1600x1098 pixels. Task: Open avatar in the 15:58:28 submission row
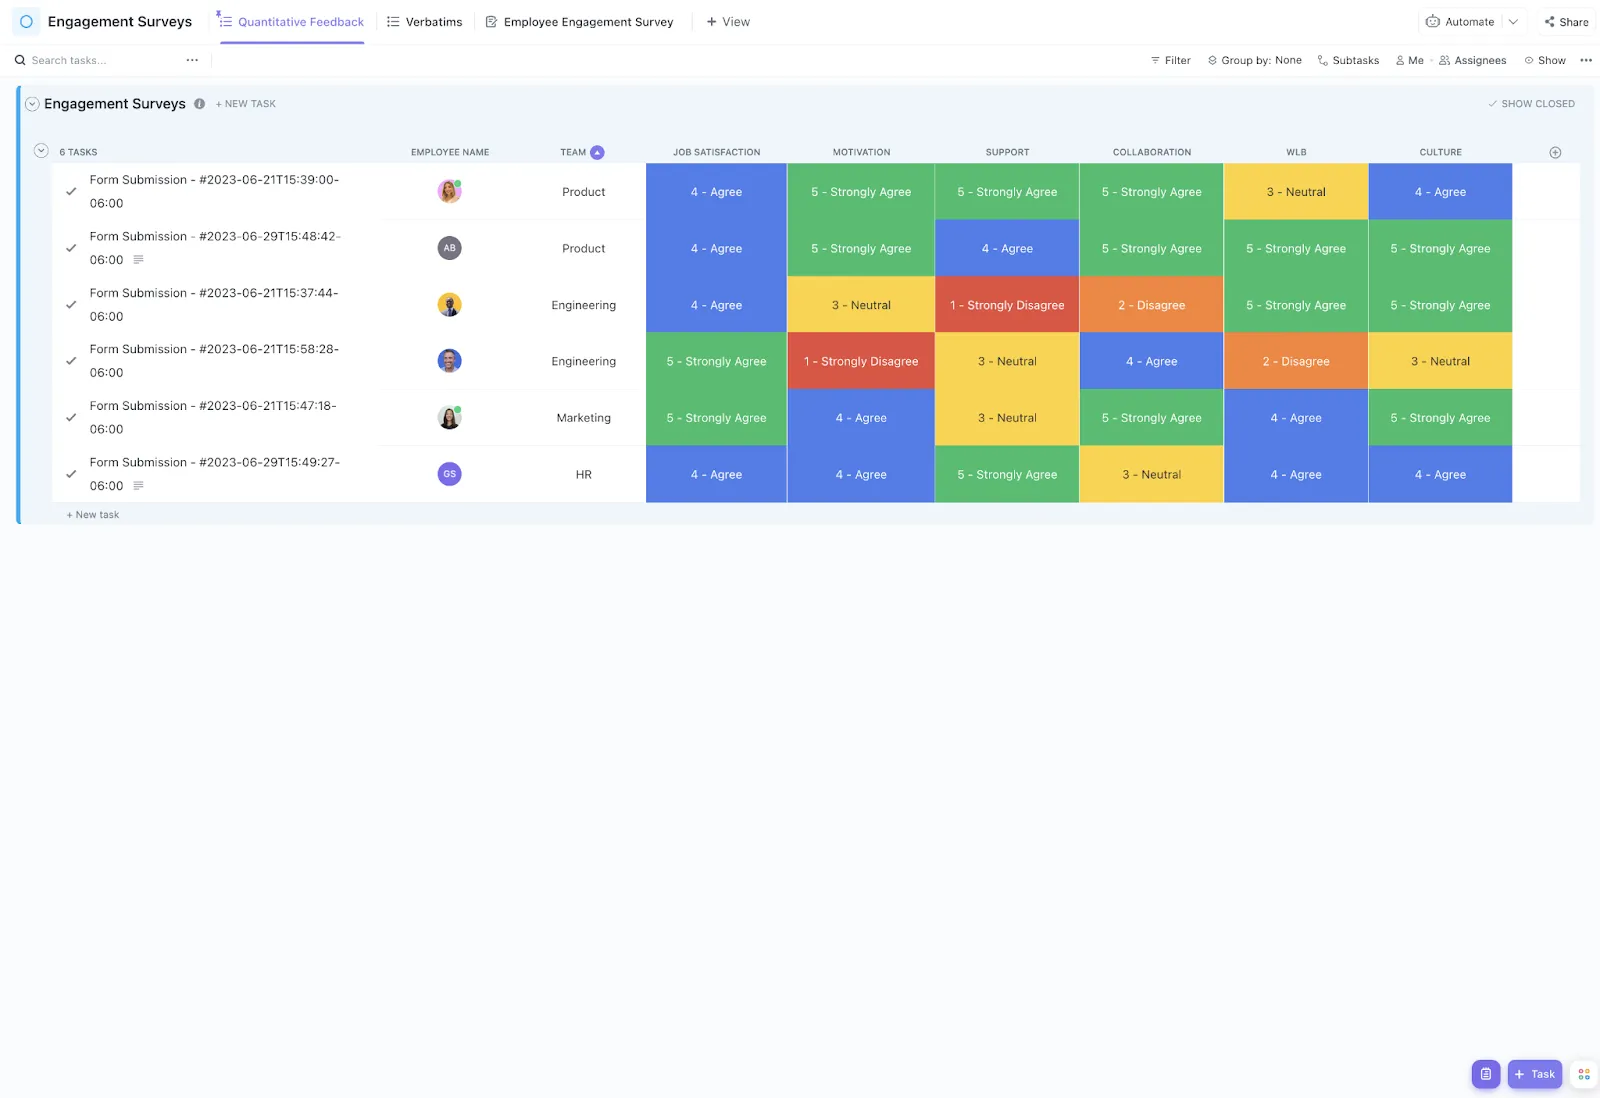[449, 361]
